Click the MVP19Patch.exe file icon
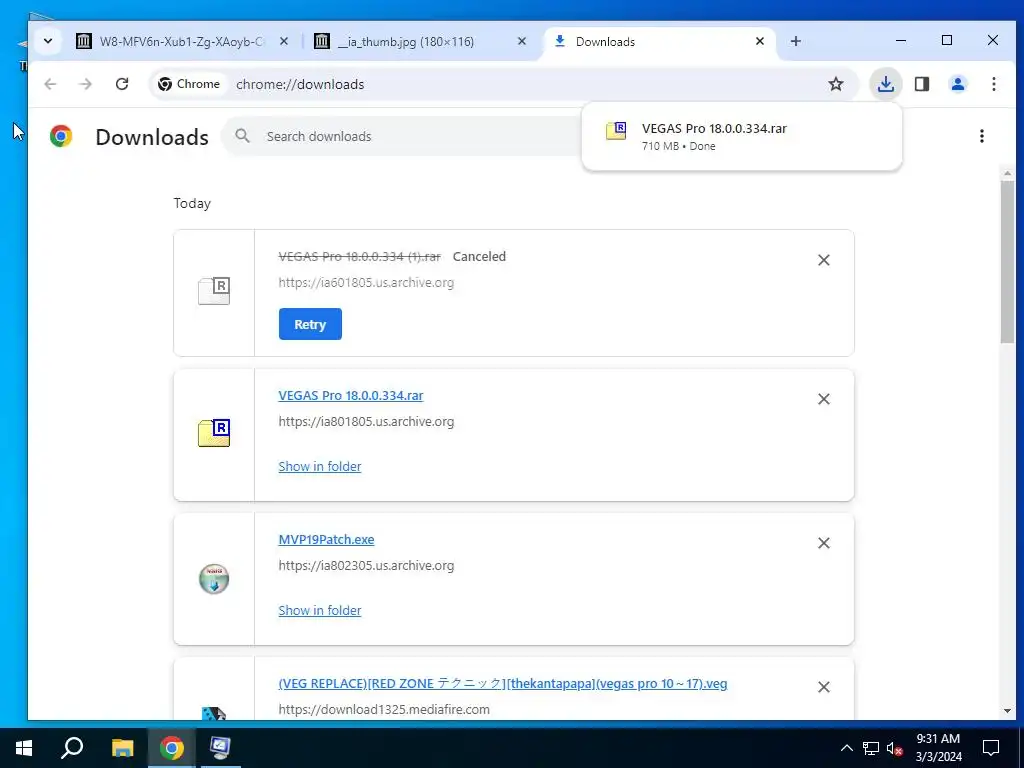This screenshot has width=1024, height=768. pos(214,579)
